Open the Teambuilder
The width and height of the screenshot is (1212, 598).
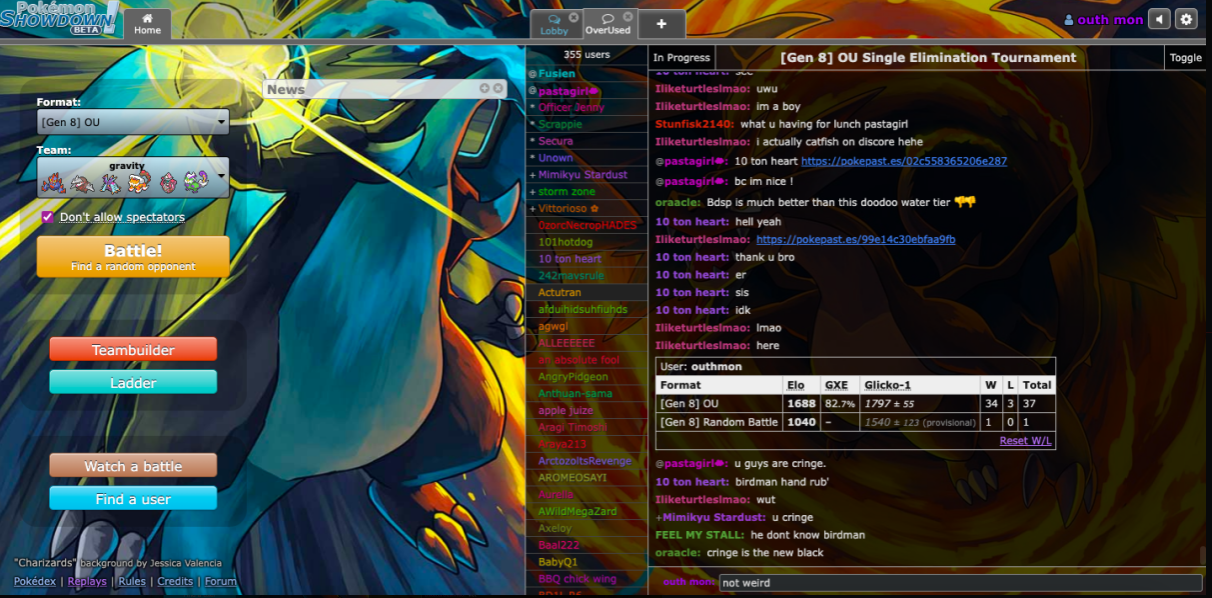[x=133, y=350]
